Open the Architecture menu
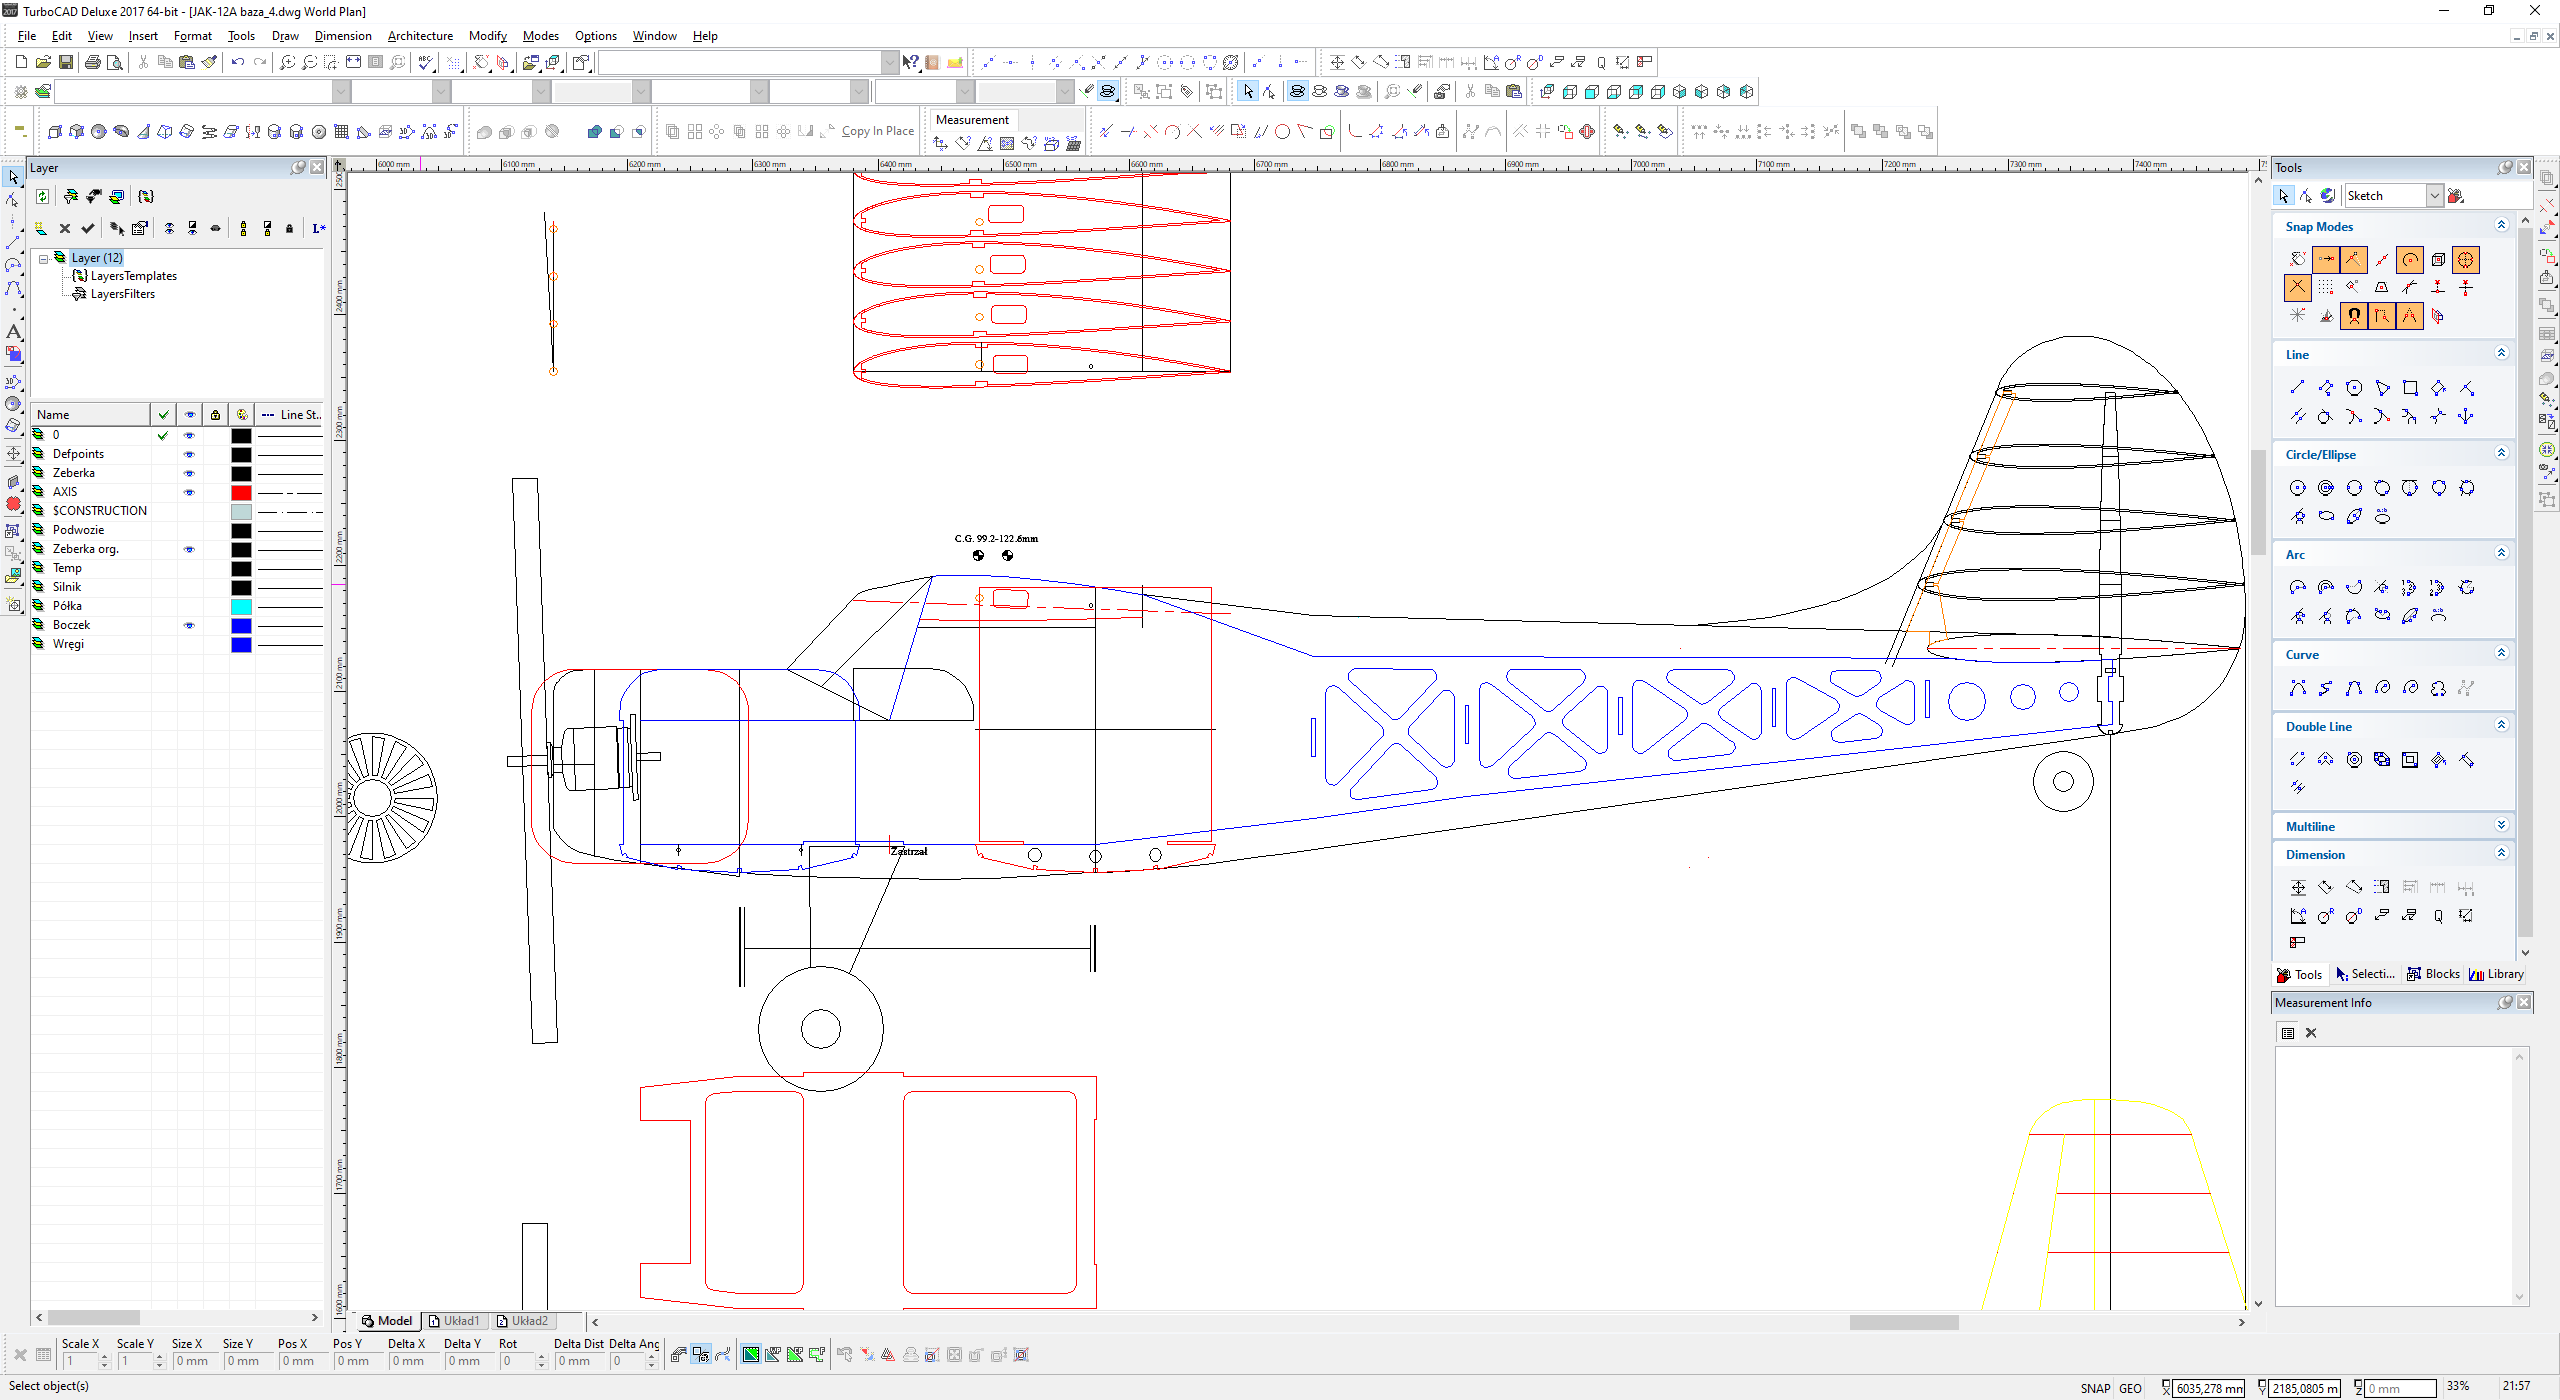Screen dimensions: 2560x1400 (420, 36)
